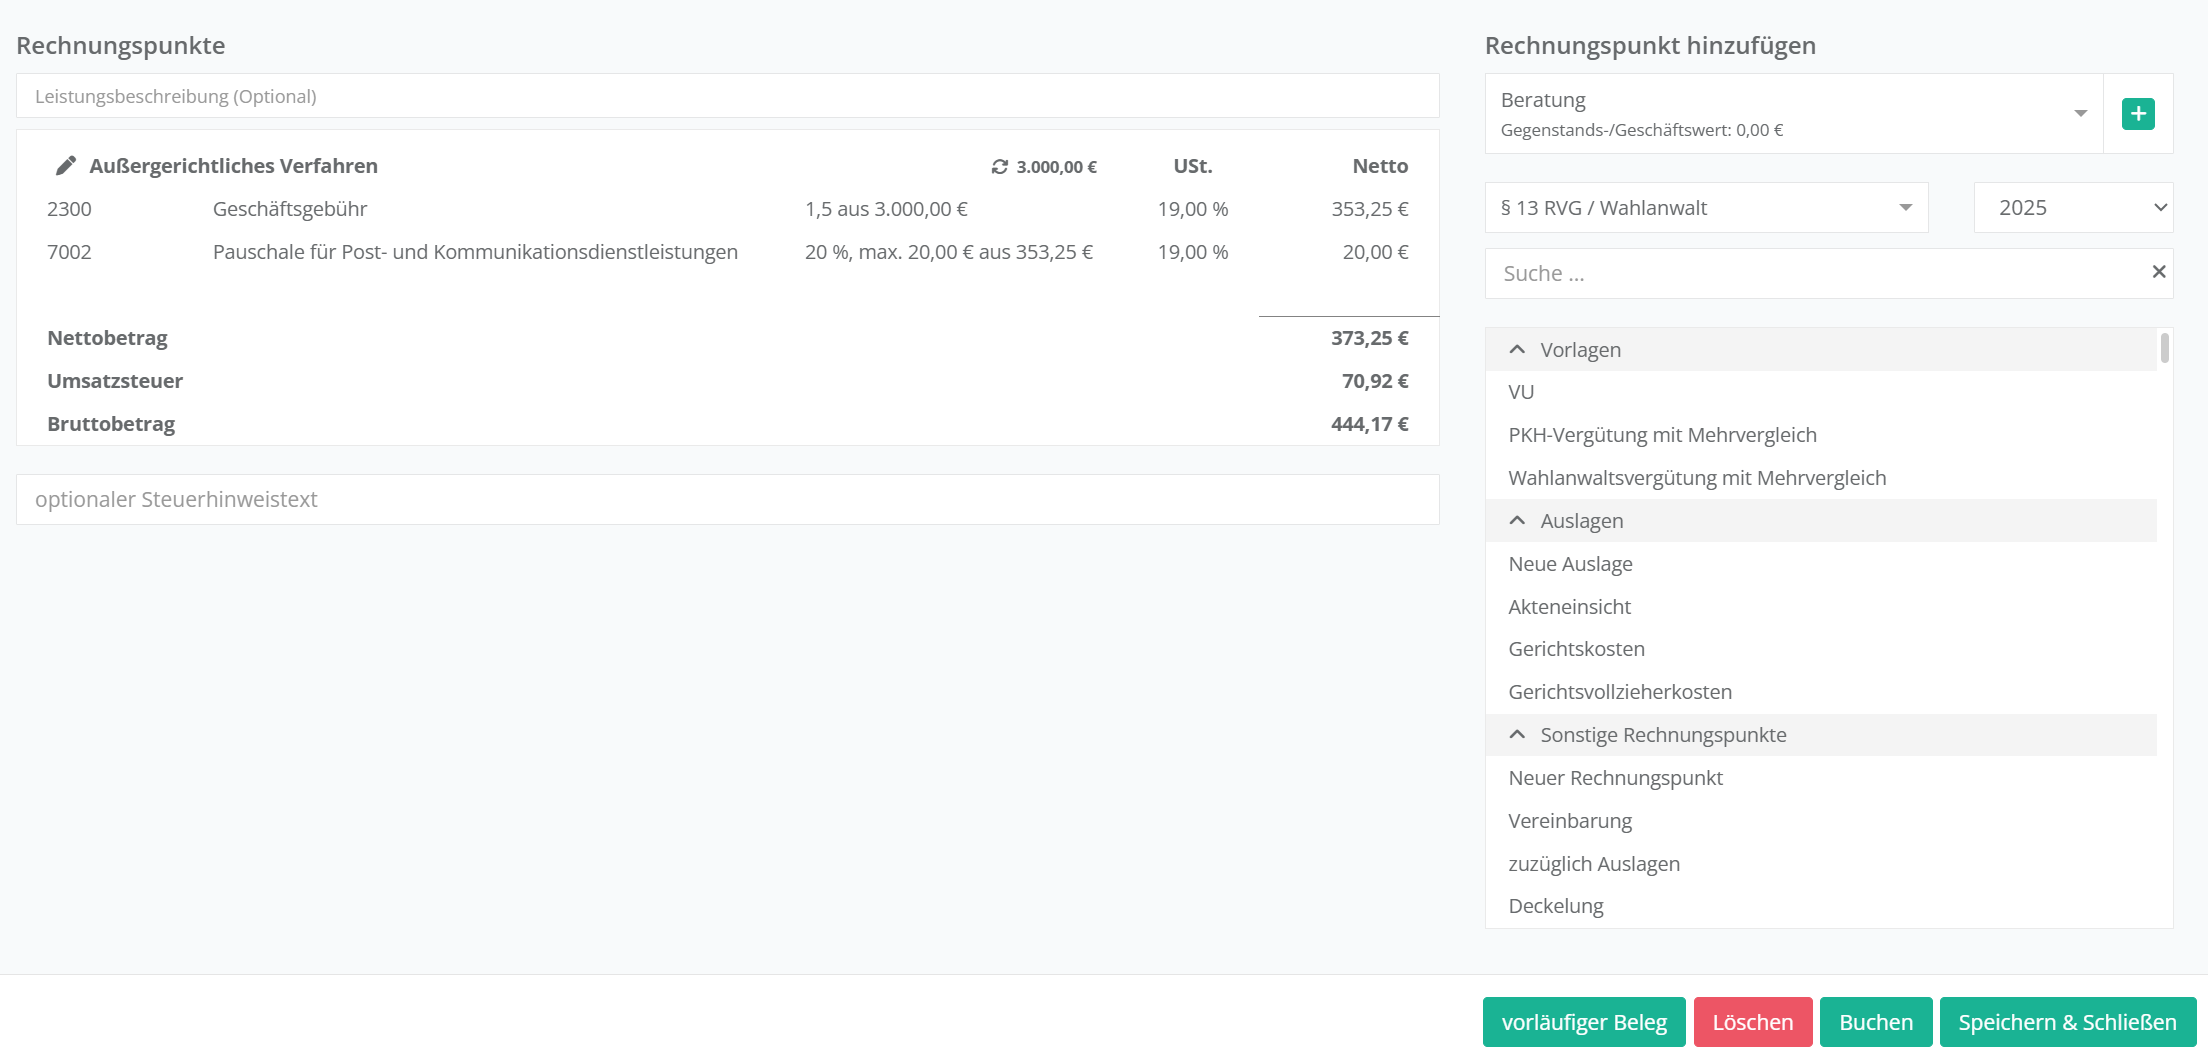Collapse the Sonstige Rechnungspunkte section

[1517, 735]
